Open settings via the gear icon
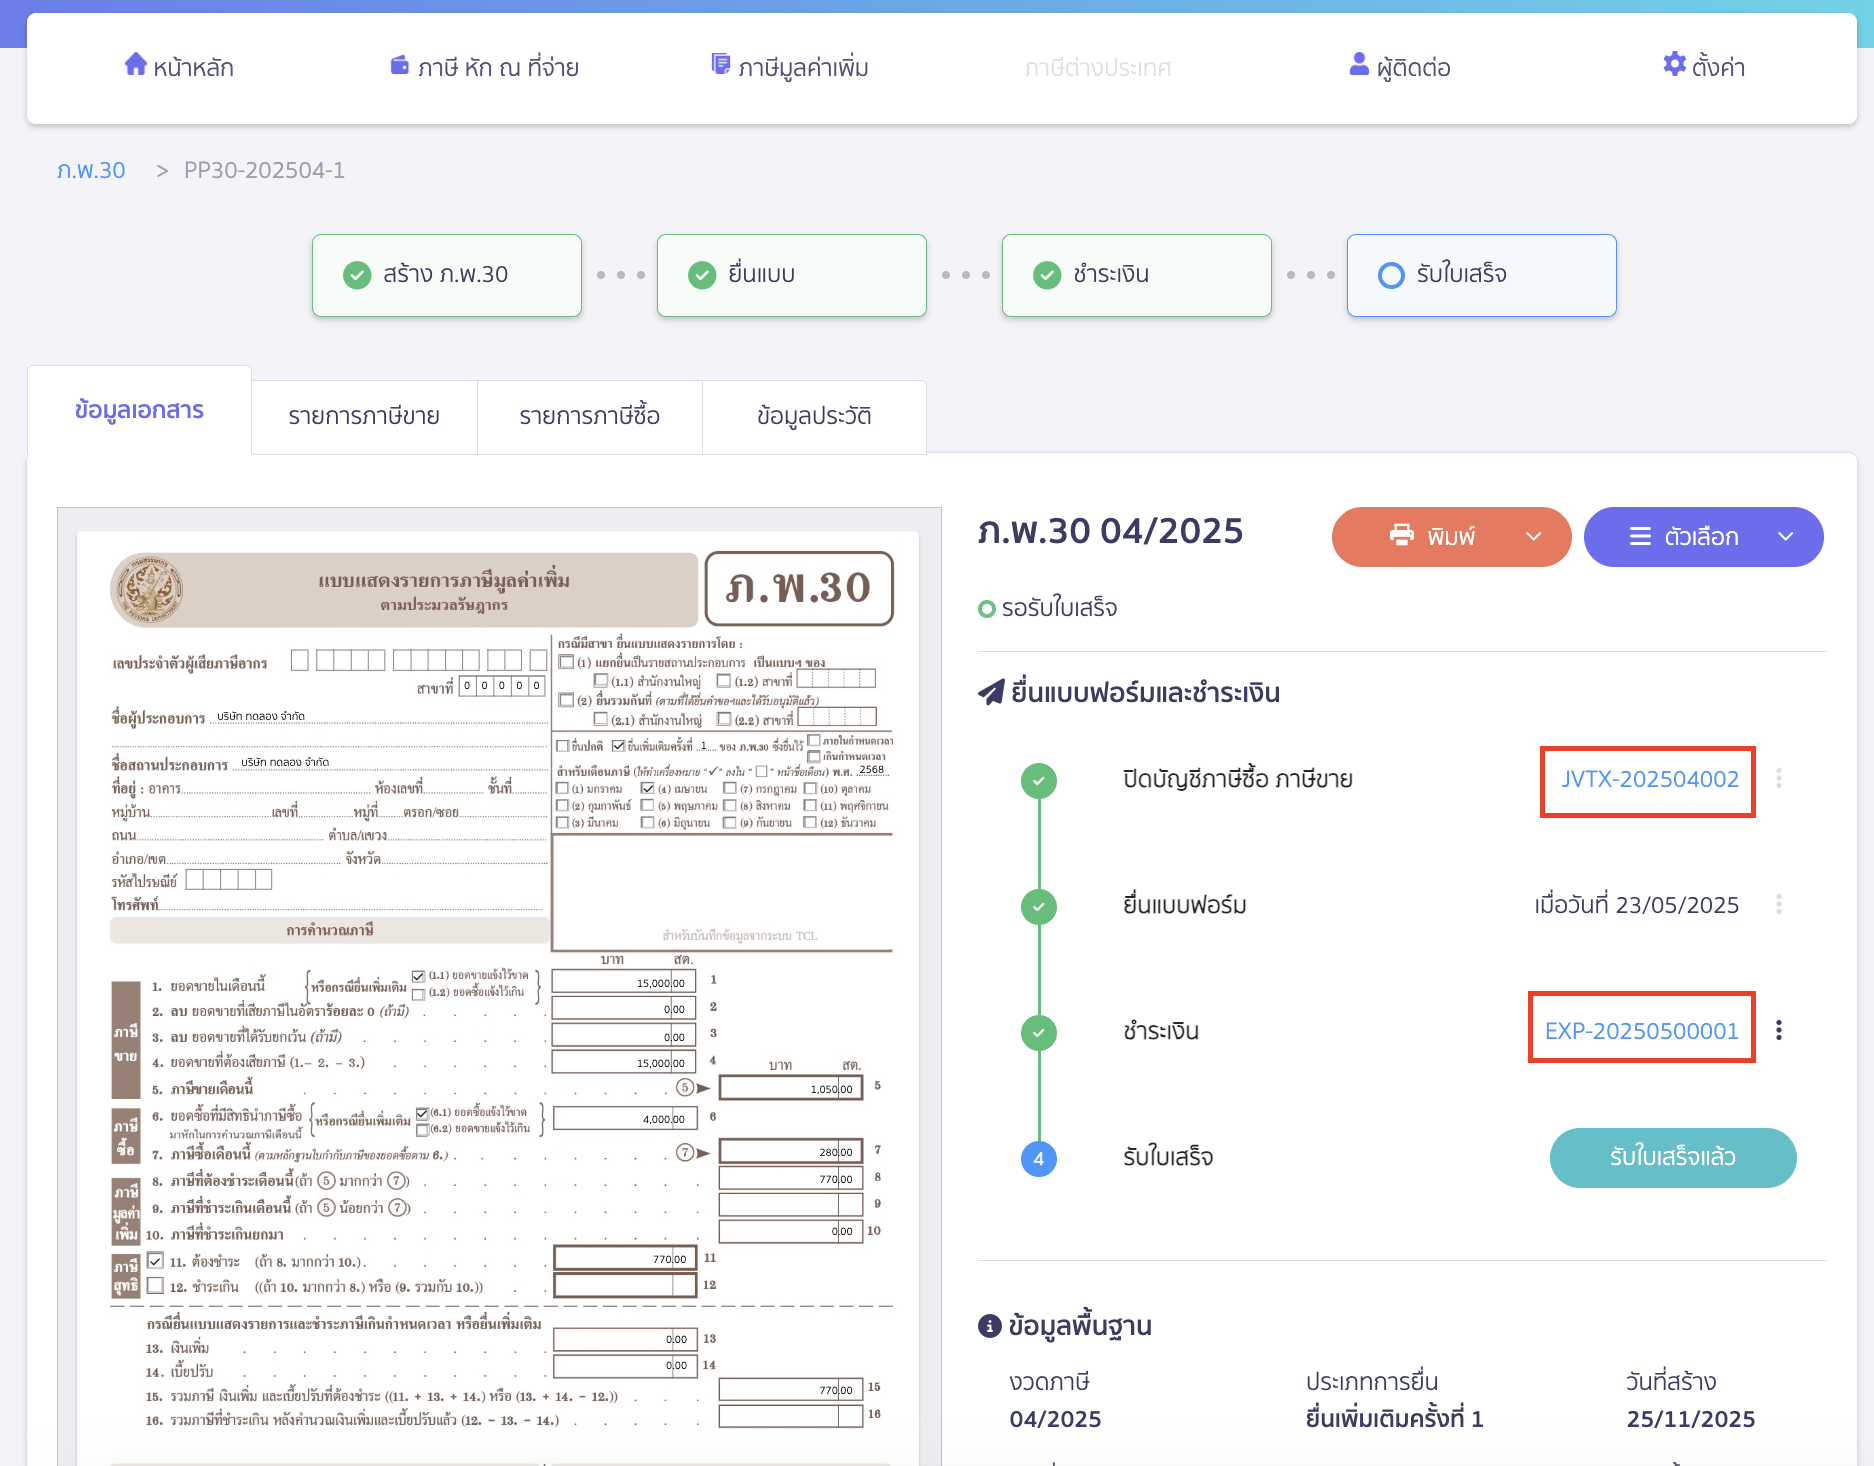Image resolution: width=1874 pixels, height=1466 pixels. pos(1673,65)
